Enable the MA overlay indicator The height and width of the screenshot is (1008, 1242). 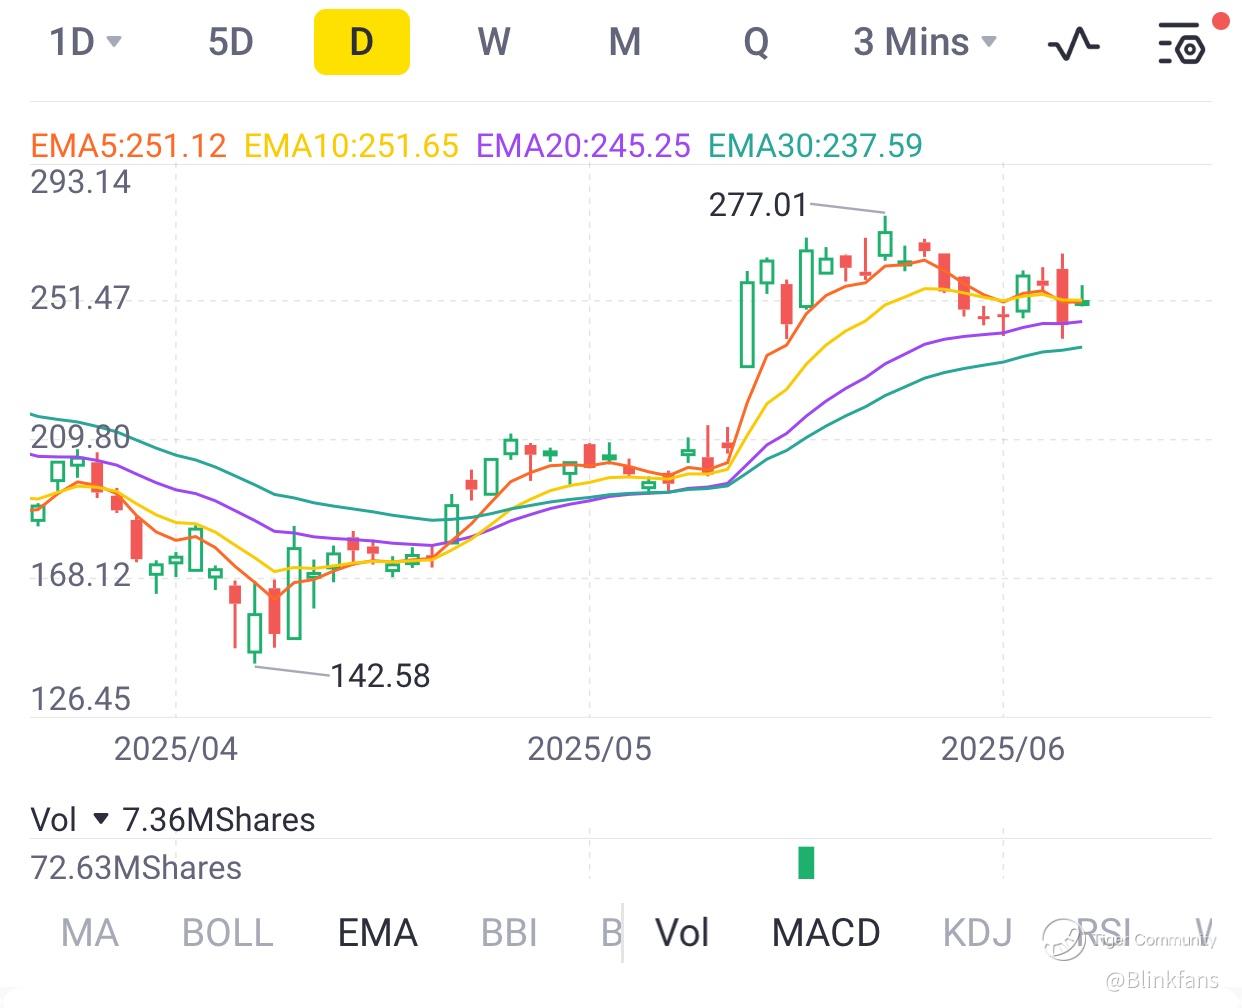click(89, 933)
